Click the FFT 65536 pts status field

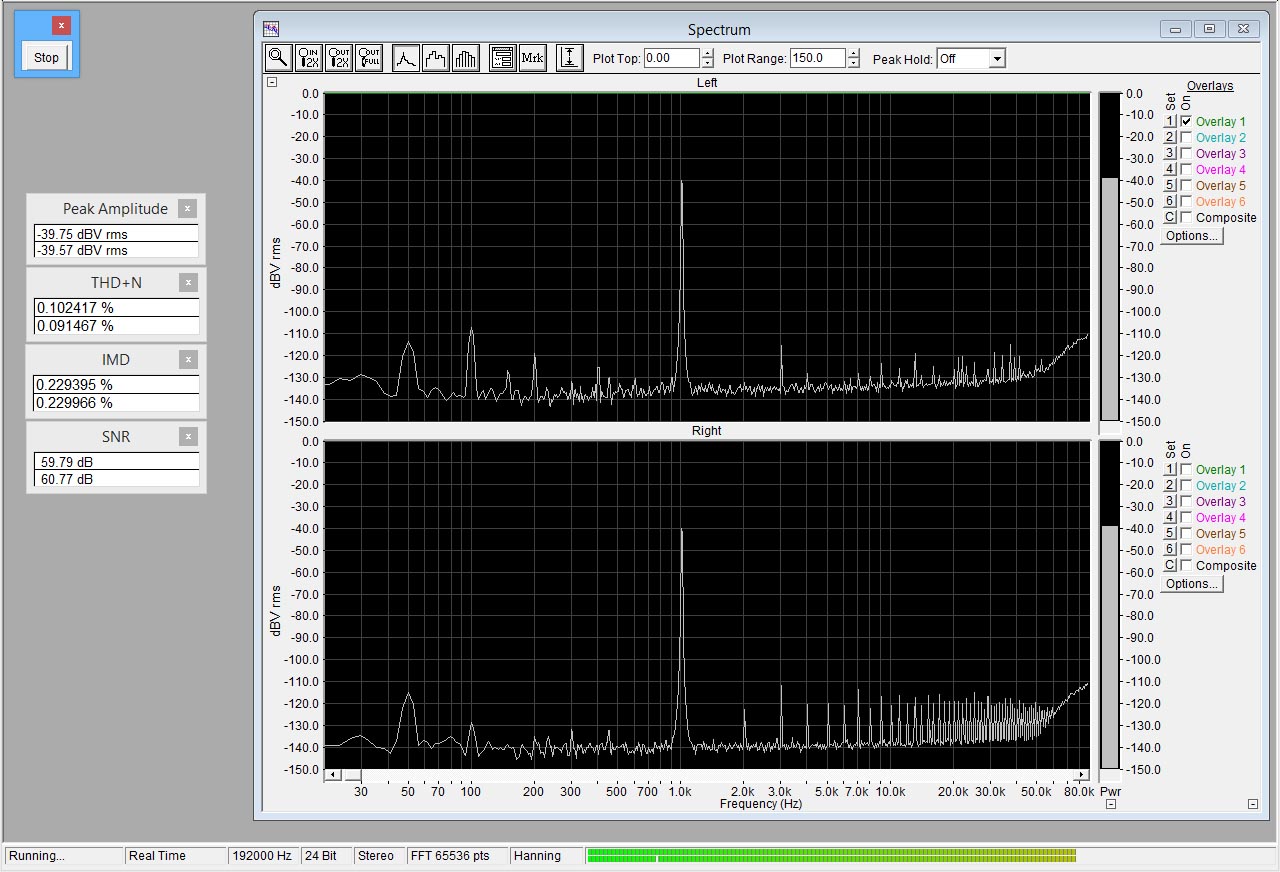[457, 856]
